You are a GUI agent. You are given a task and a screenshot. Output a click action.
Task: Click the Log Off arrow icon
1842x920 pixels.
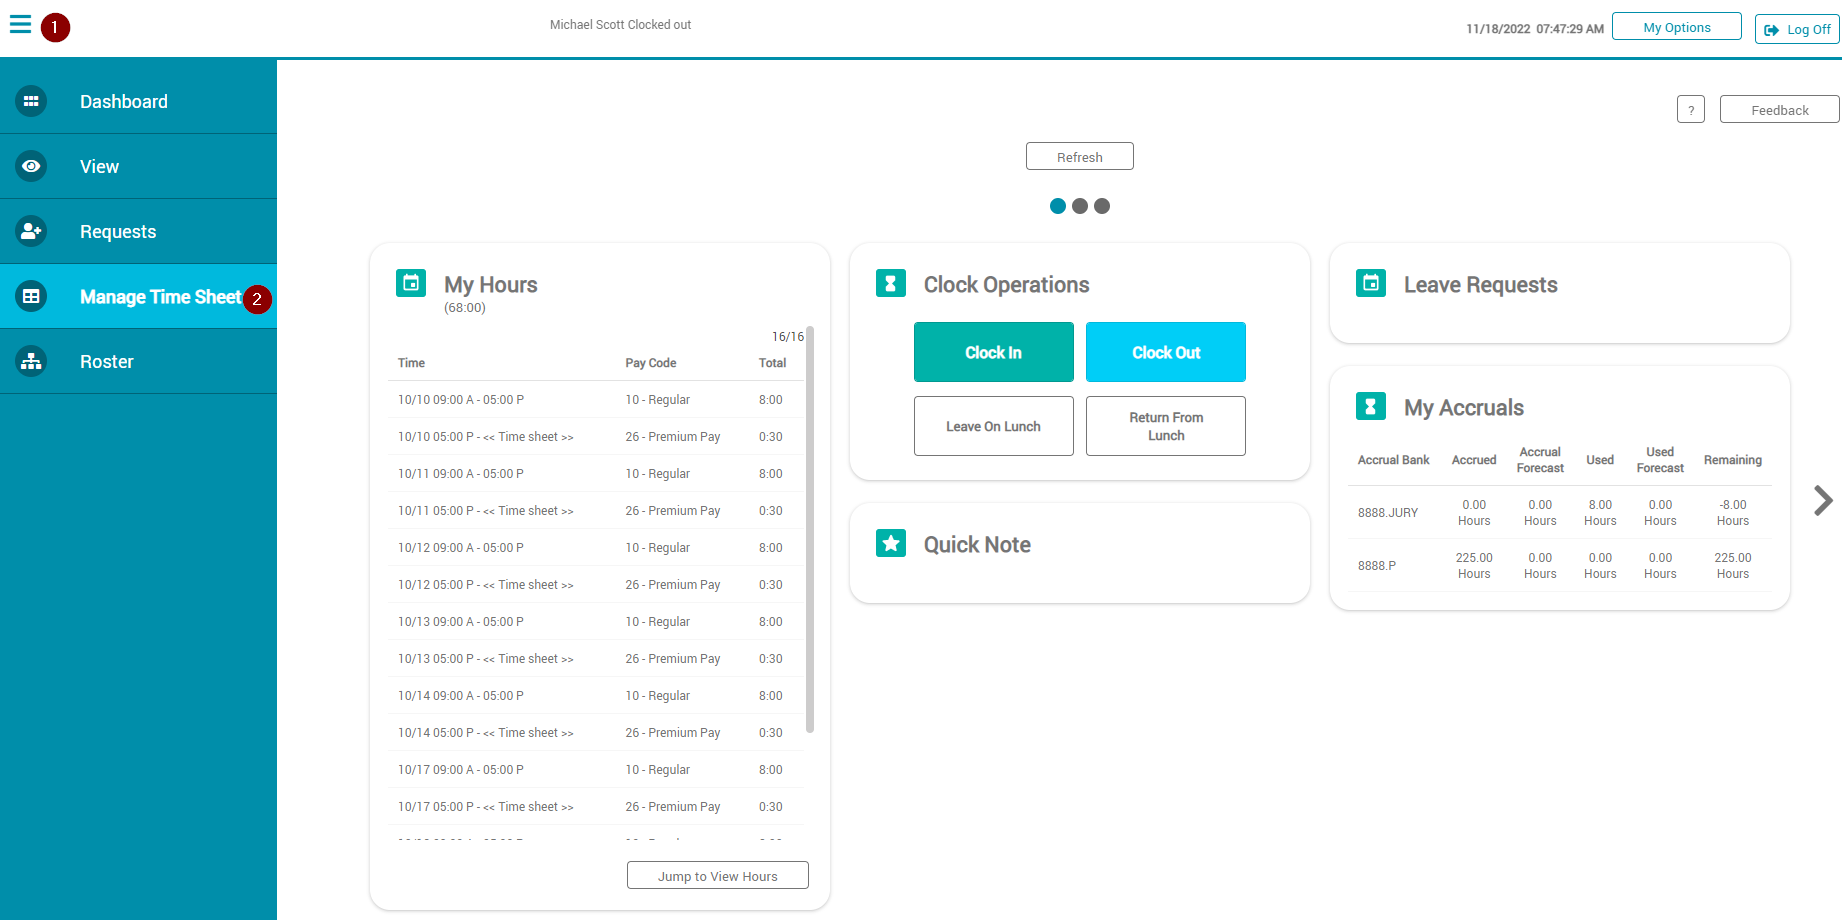[1771, 30]
